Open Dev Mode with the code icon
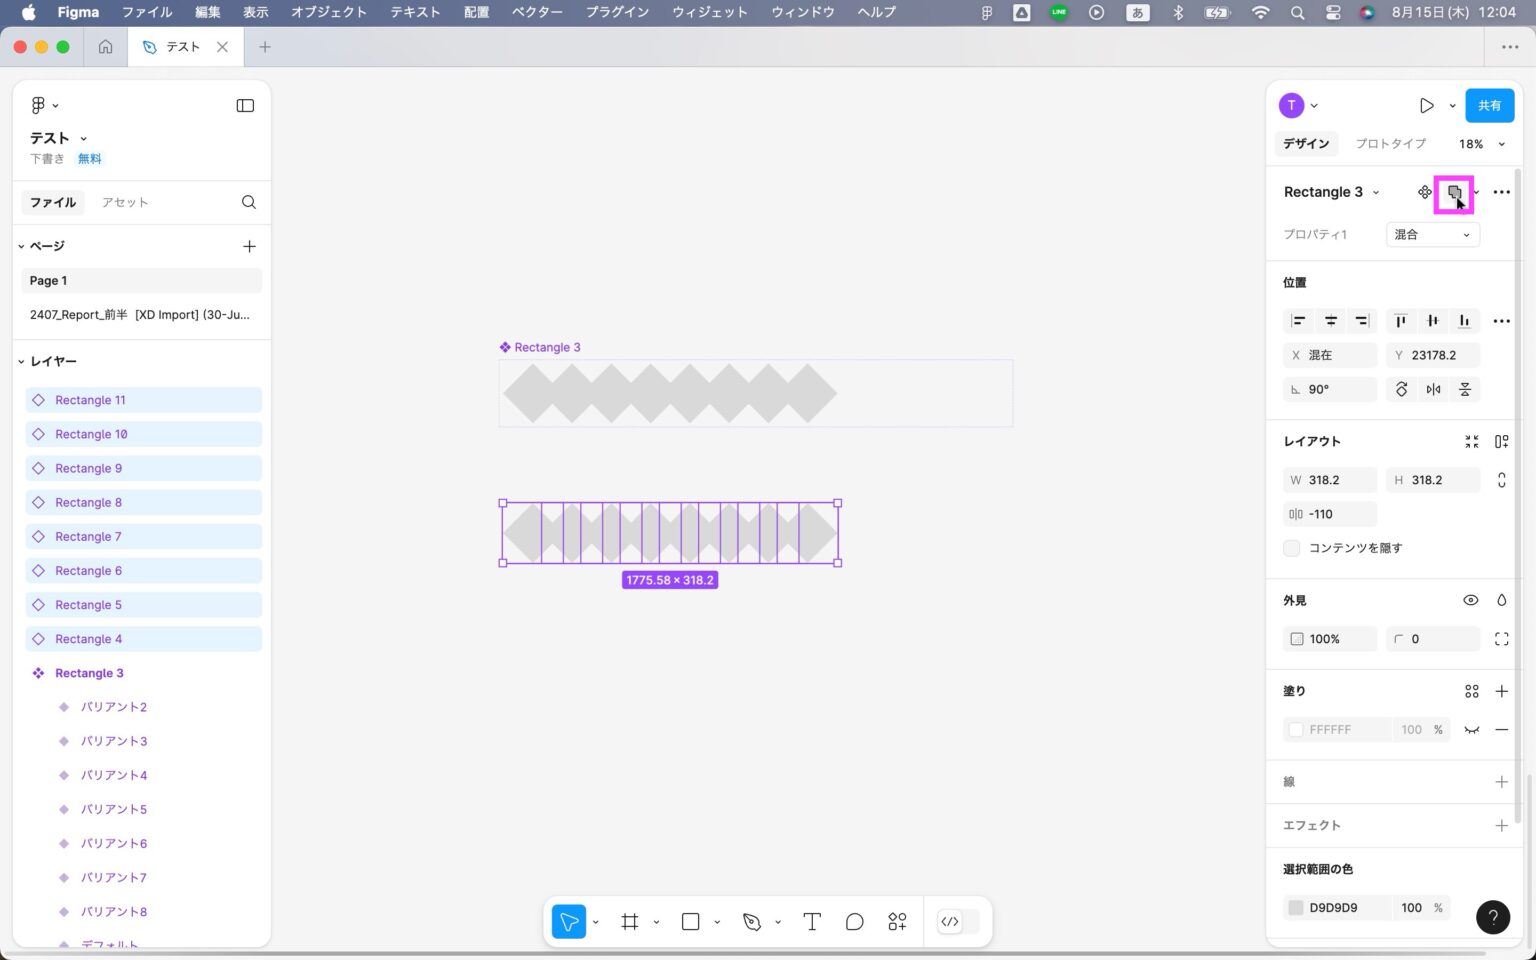 pyautogui.click(x=949, y=921)
